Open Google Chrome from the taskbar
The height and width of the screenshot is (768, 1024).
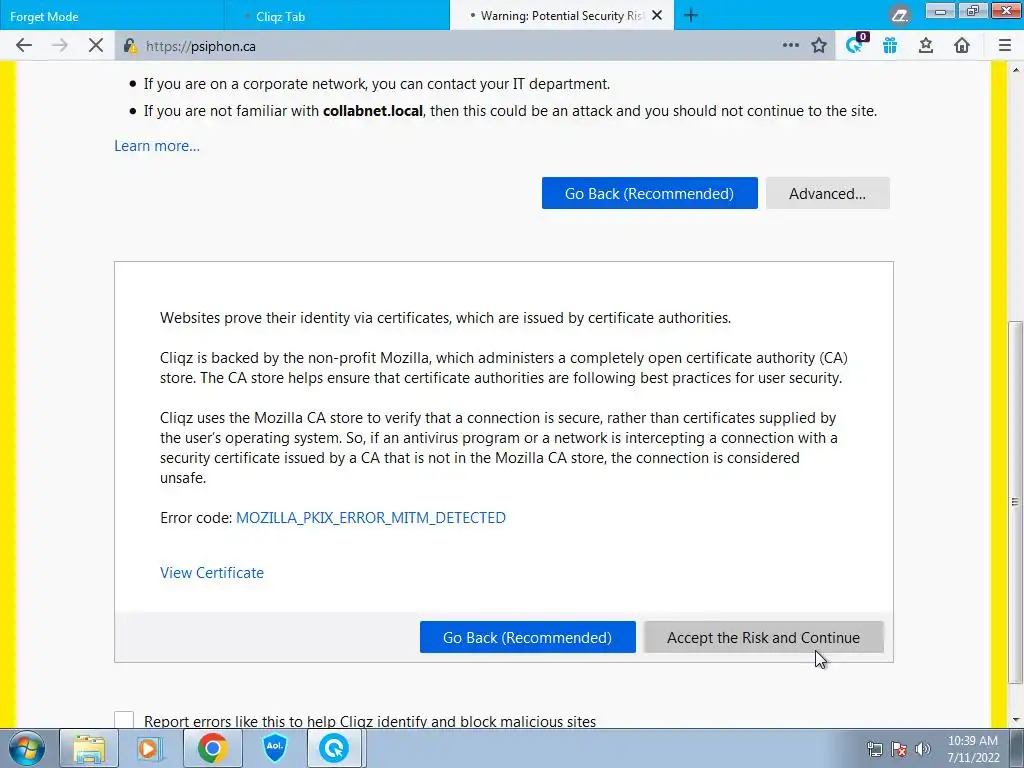(212, 748)
